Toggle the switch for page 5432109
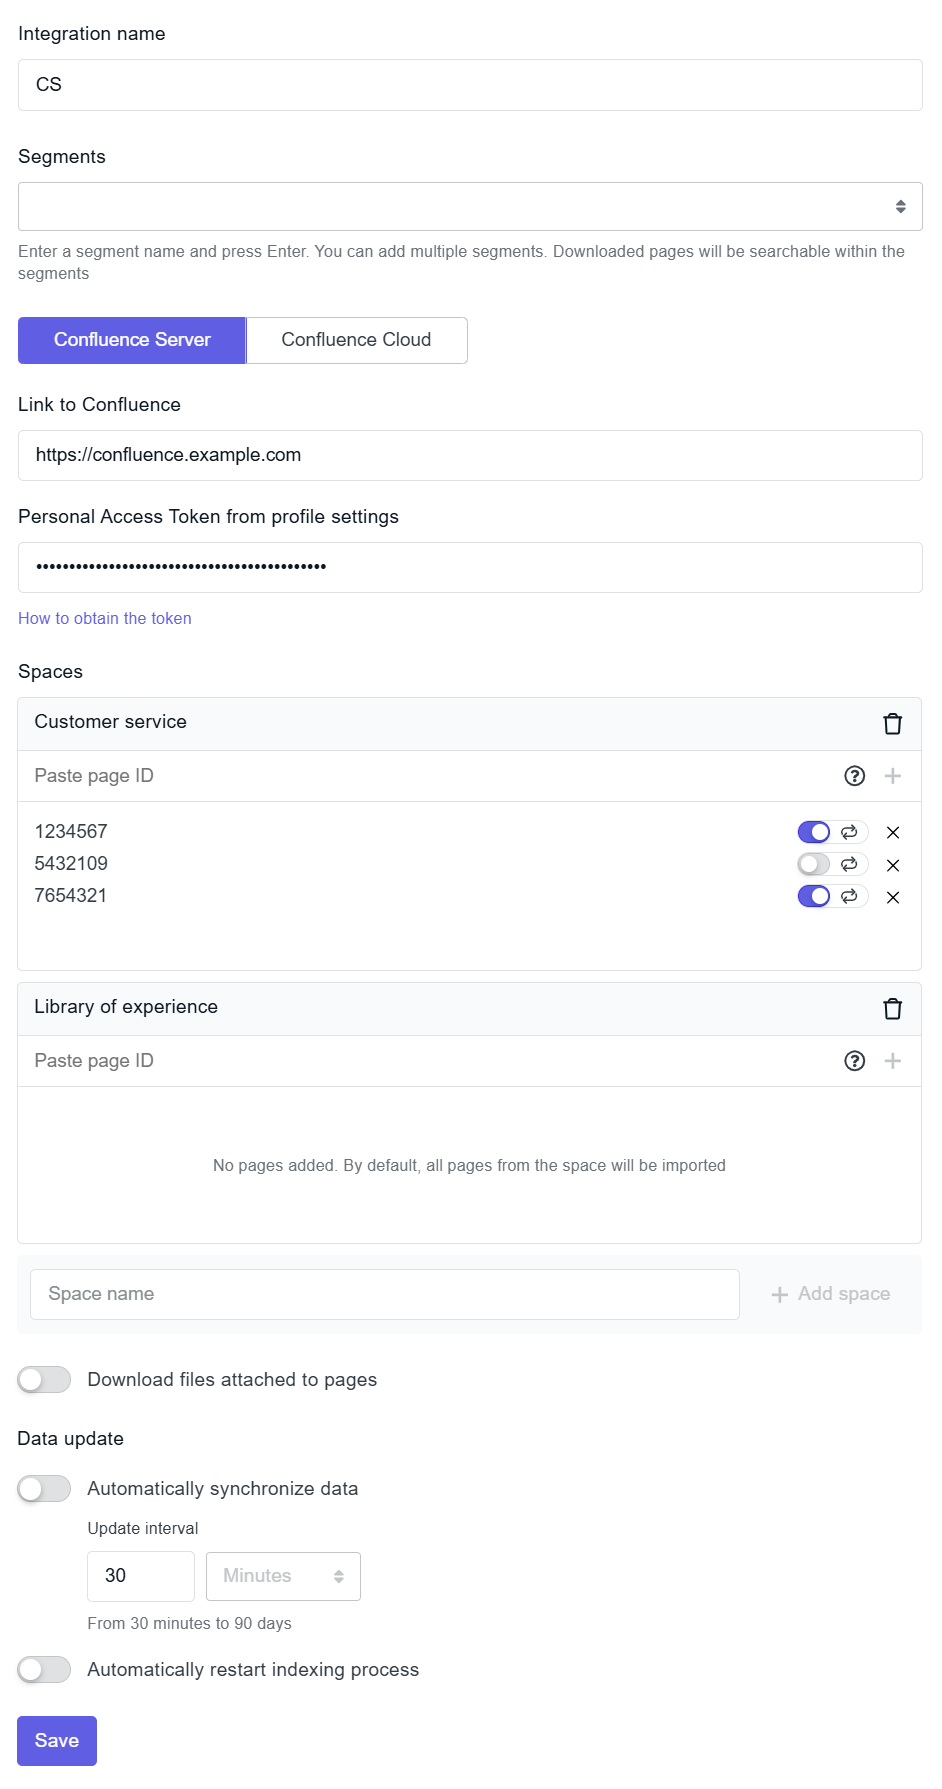 tap(814, 864)
